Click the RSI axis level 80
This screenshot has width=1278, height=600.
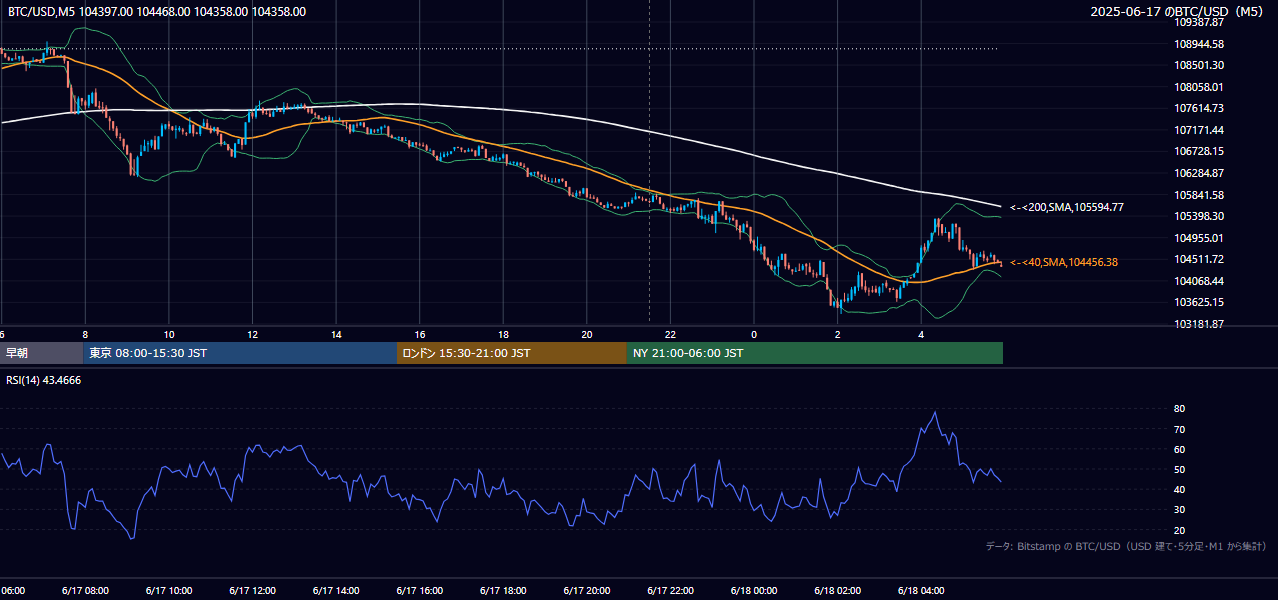1180,409
